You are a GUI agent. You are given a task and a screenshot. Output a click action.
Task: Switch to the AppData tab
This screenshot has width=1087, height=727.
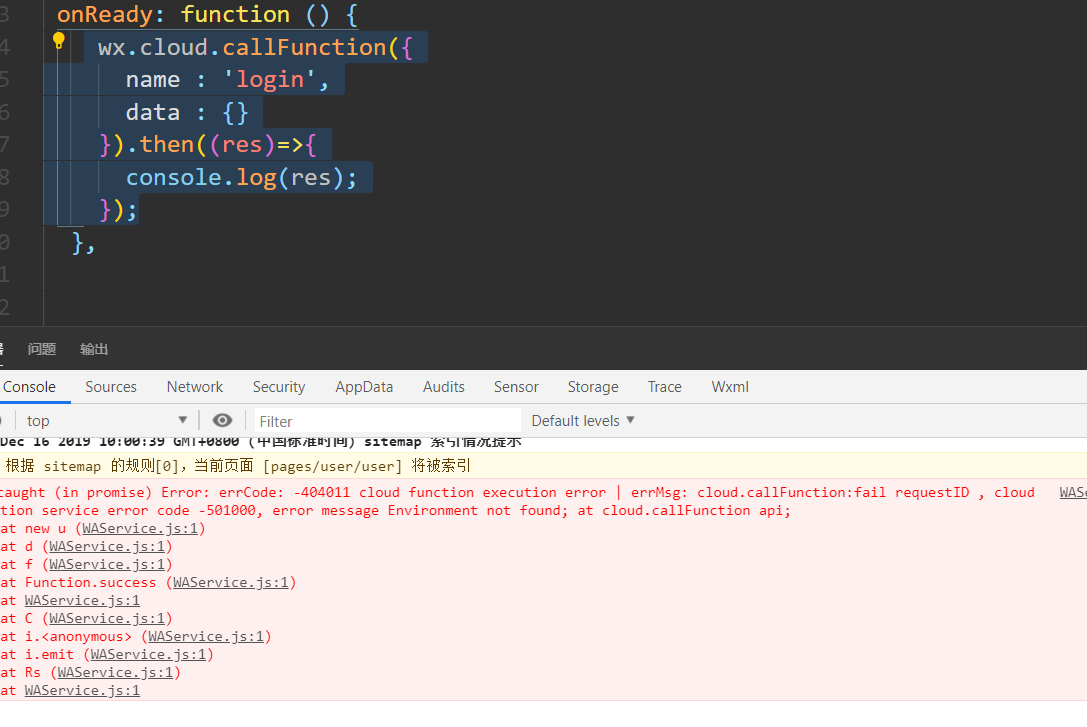[364, 387]
